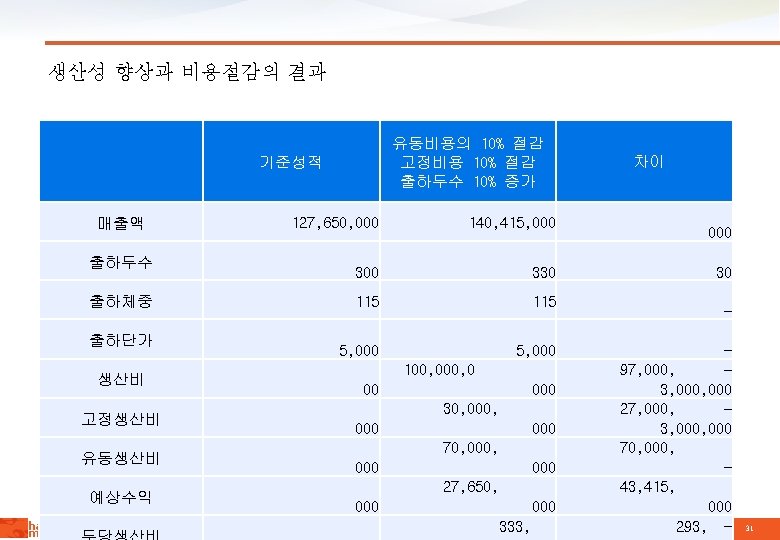Viewport: 780px width, 540px height.
Task: Click the 매출액 row label
Action: pos(121,223)
